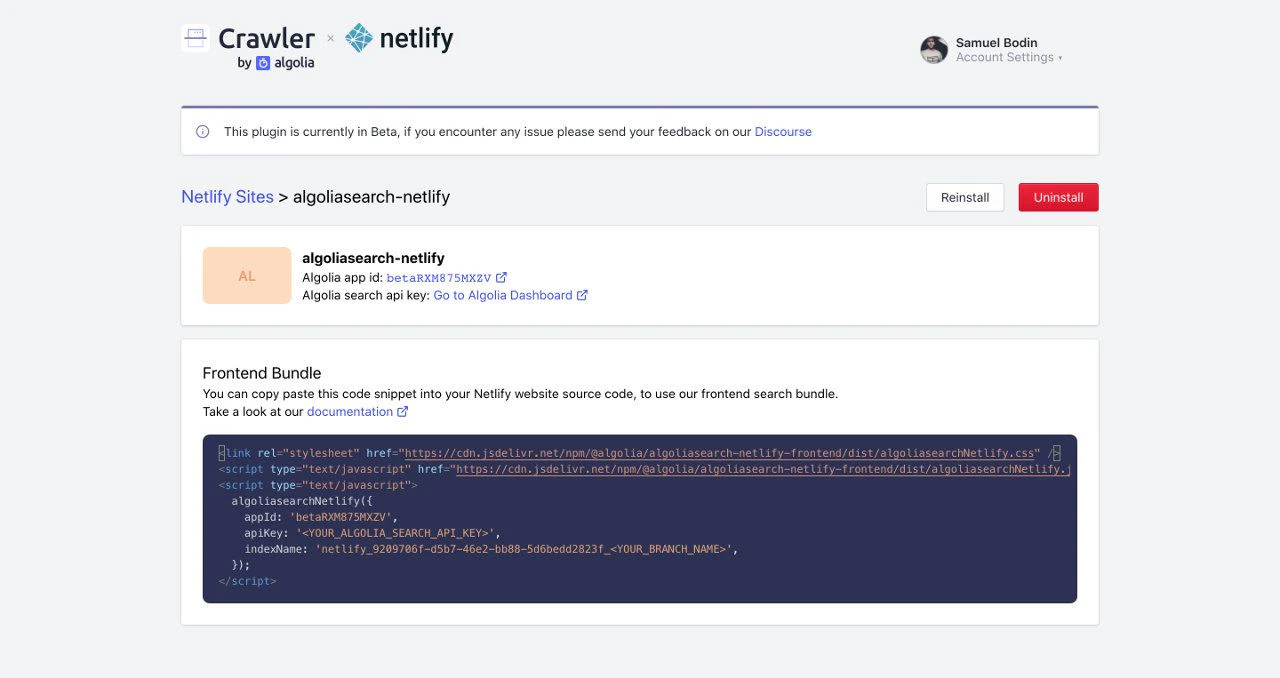The height and width of the screenshot is (678, 1280).
Task: Click the Samuel Bodin name label
Action: pyautogui.click(x=996, y=42)
